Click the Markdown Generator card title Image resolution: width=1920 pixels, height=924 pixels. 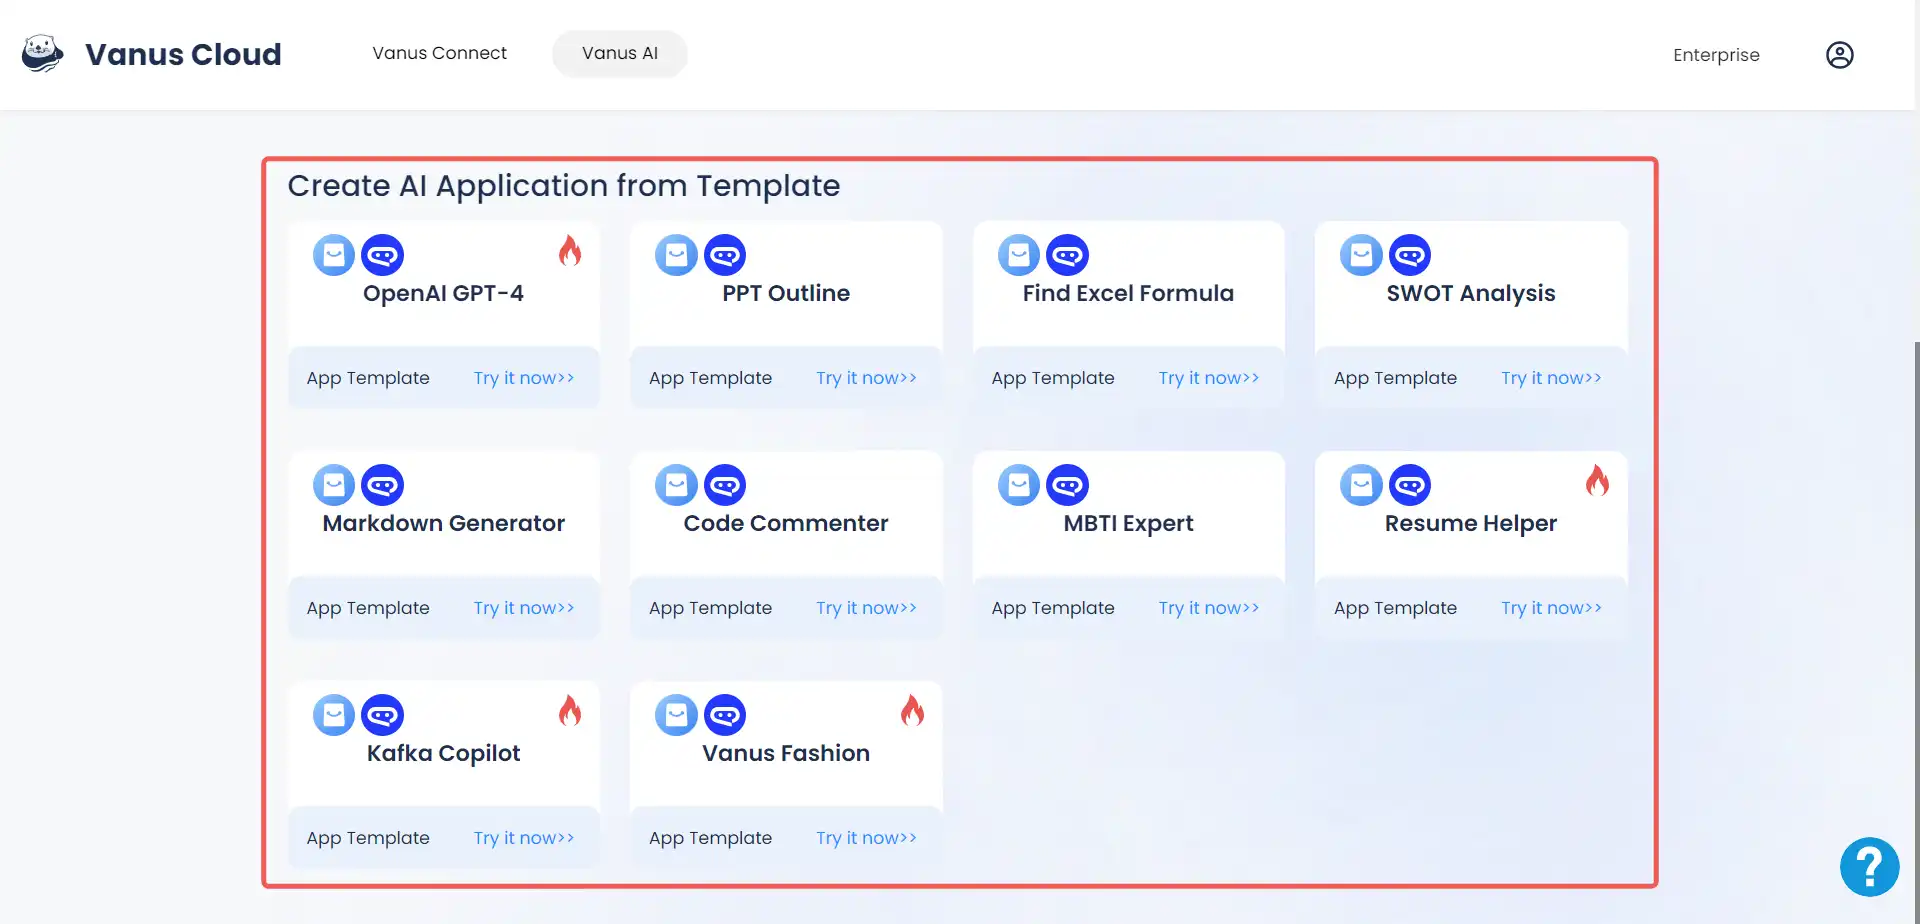pos(443,523)
